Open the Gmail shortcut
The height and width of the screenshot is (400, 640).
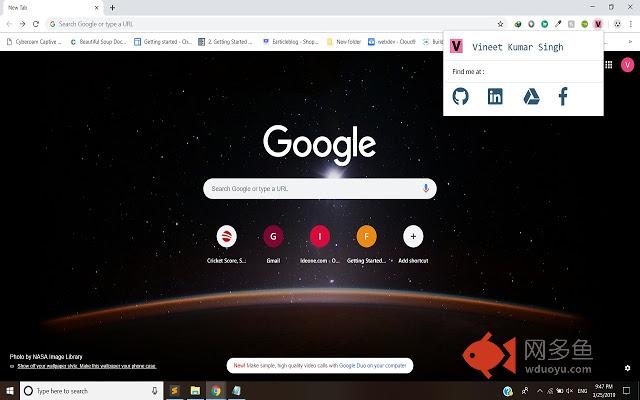click(x=273, y=236)
